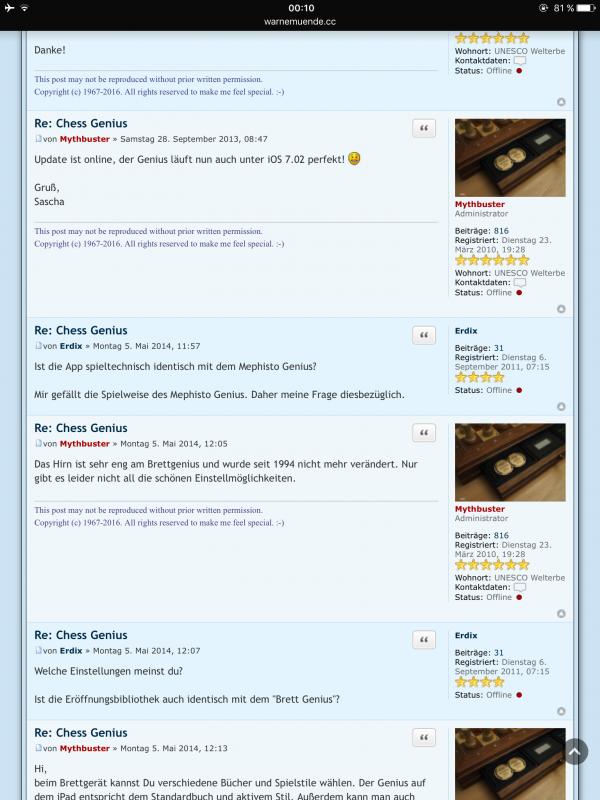
Task: Tap the warnemuende.cc address bar
Action: coord(300,21)
